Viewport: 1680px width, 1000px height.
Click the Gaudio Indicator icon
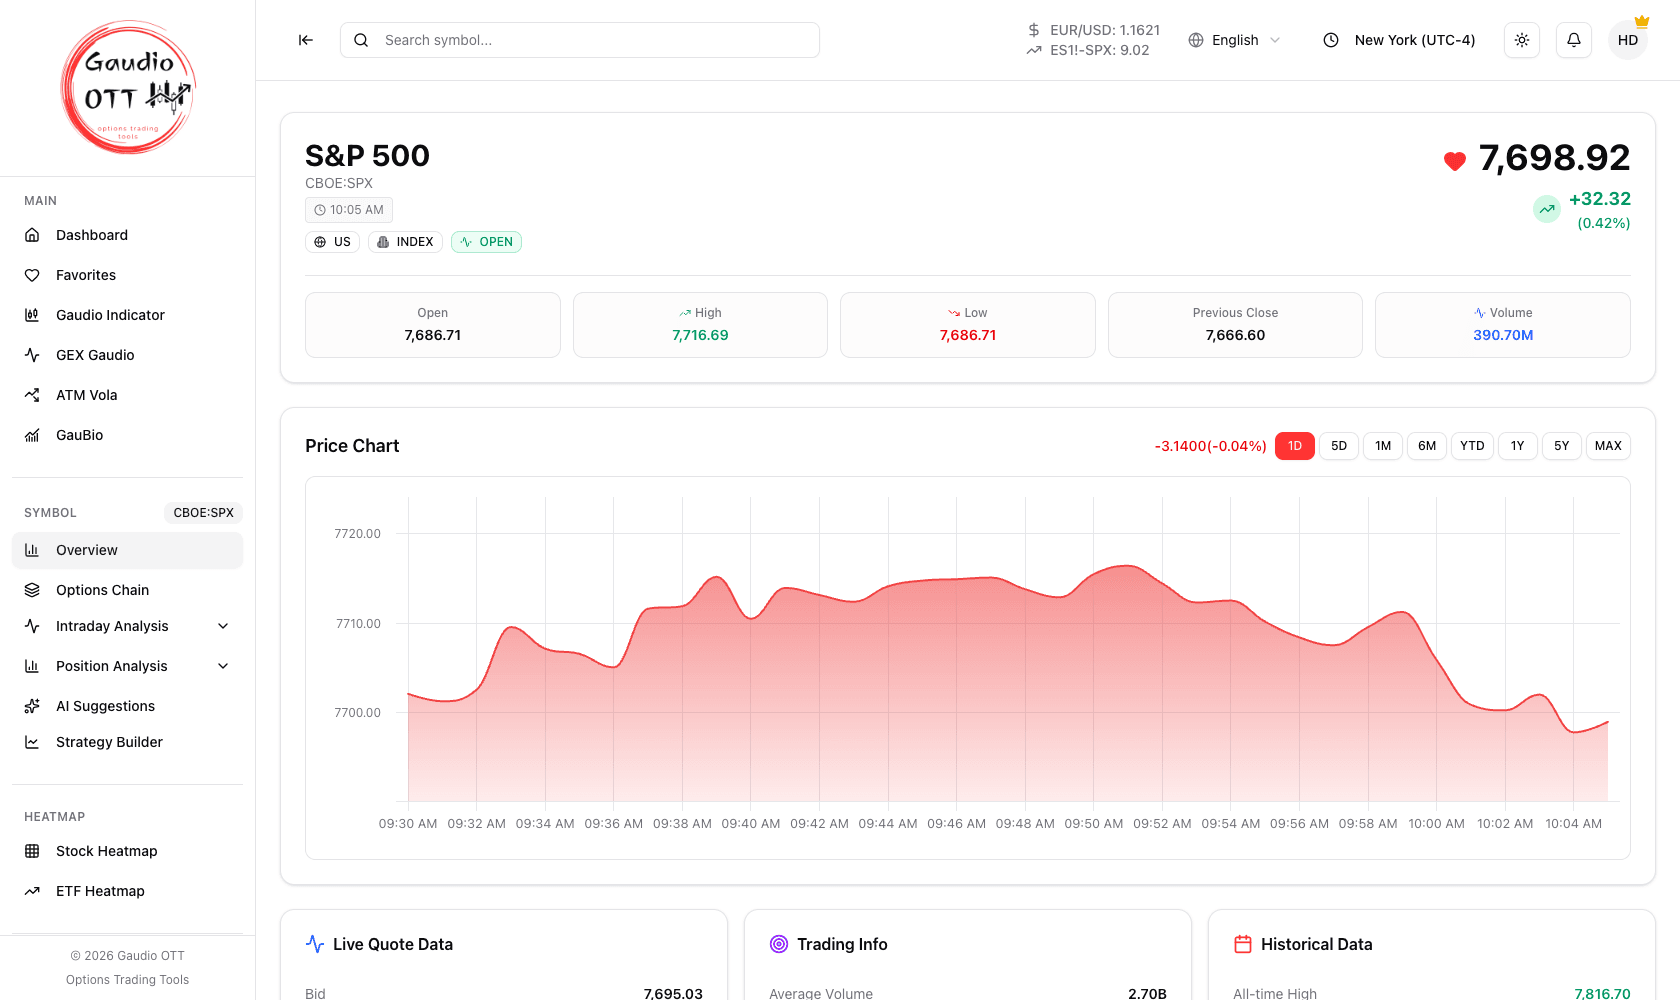32,315
